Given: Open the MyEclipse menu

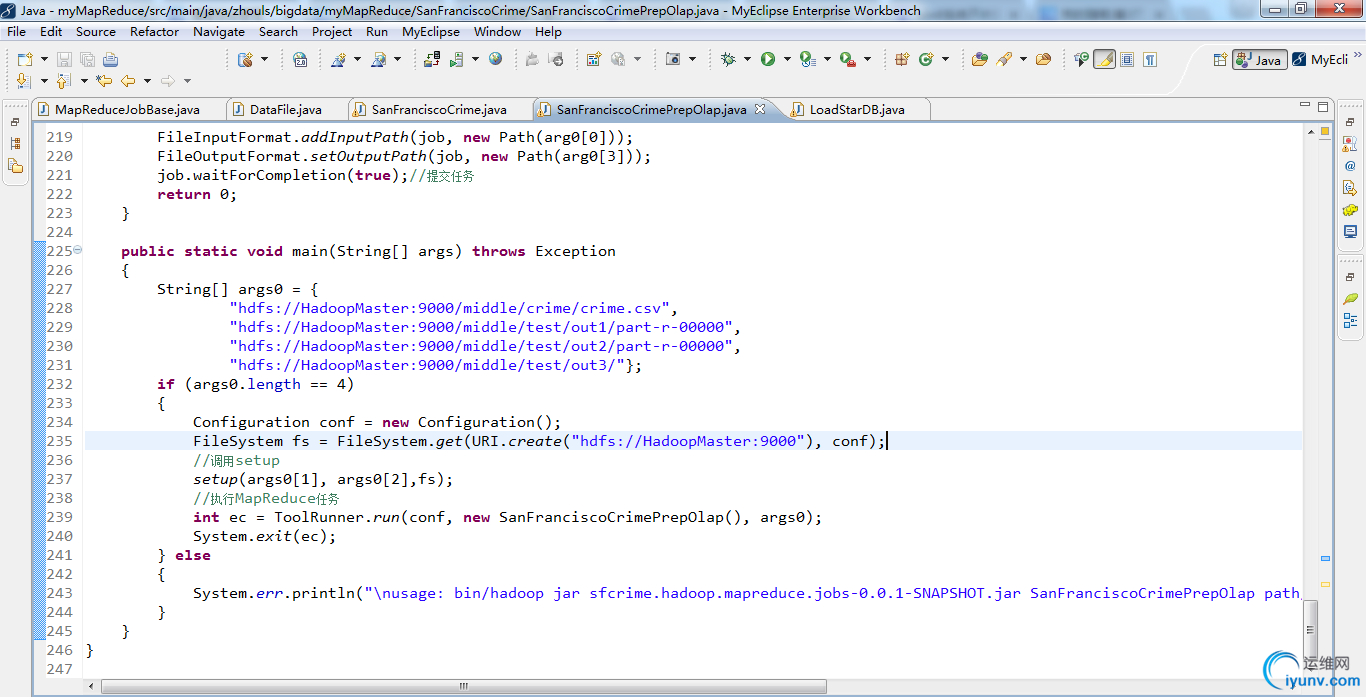Looking at the screenshot, I should [x=431, y=31].
